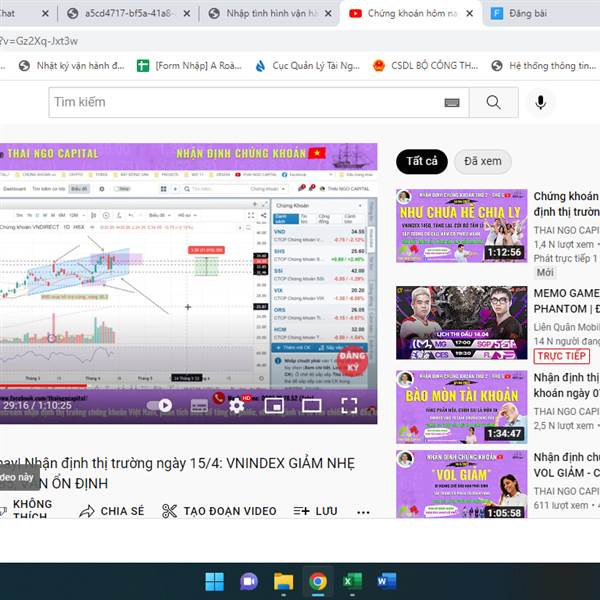Viewport: 600px width, 600px height.
Task: Click the Liên Quân Mobile channel name
Action: 567,327
